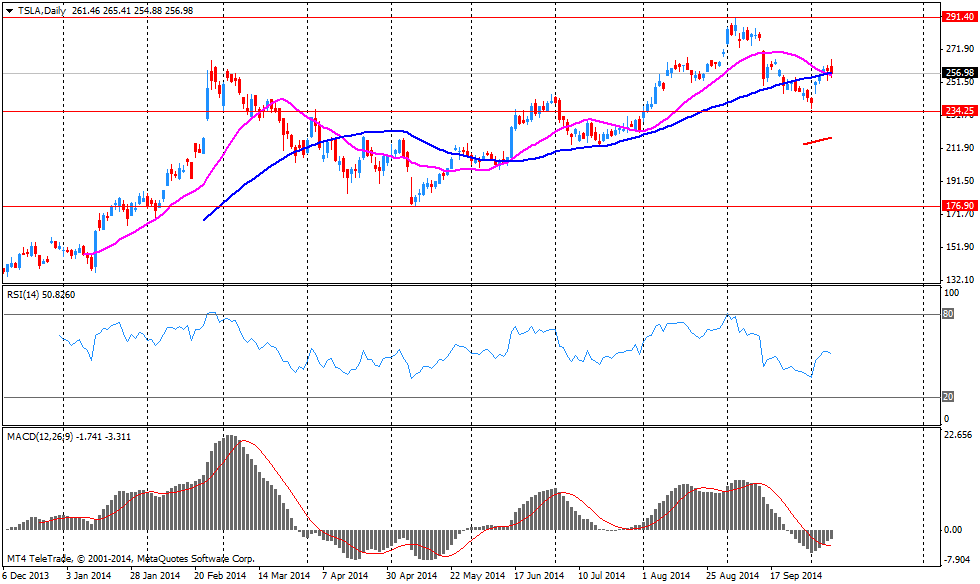Select the 30 Apr 2014 date label
The image size is (980, 584).
coord(411,575)
